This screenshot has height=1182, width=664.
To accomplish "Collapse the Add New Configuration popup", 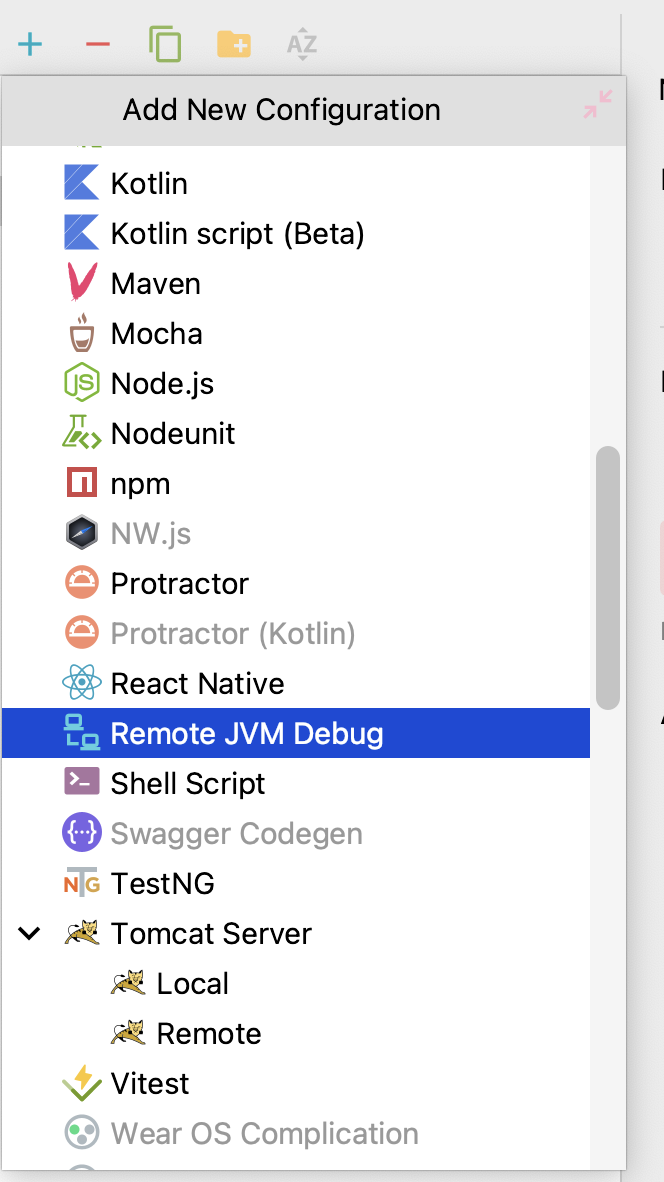I will 596,104.
